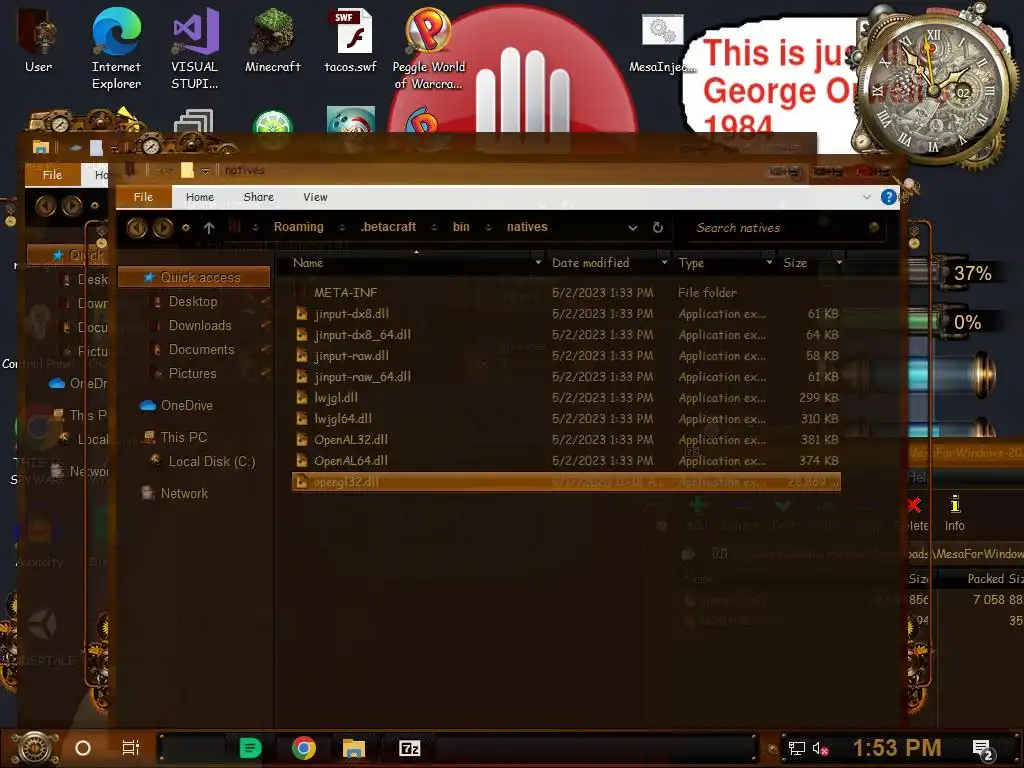The image size is (1024, 768).
Task: Open the address bar history dropdown
Action: 632,227
